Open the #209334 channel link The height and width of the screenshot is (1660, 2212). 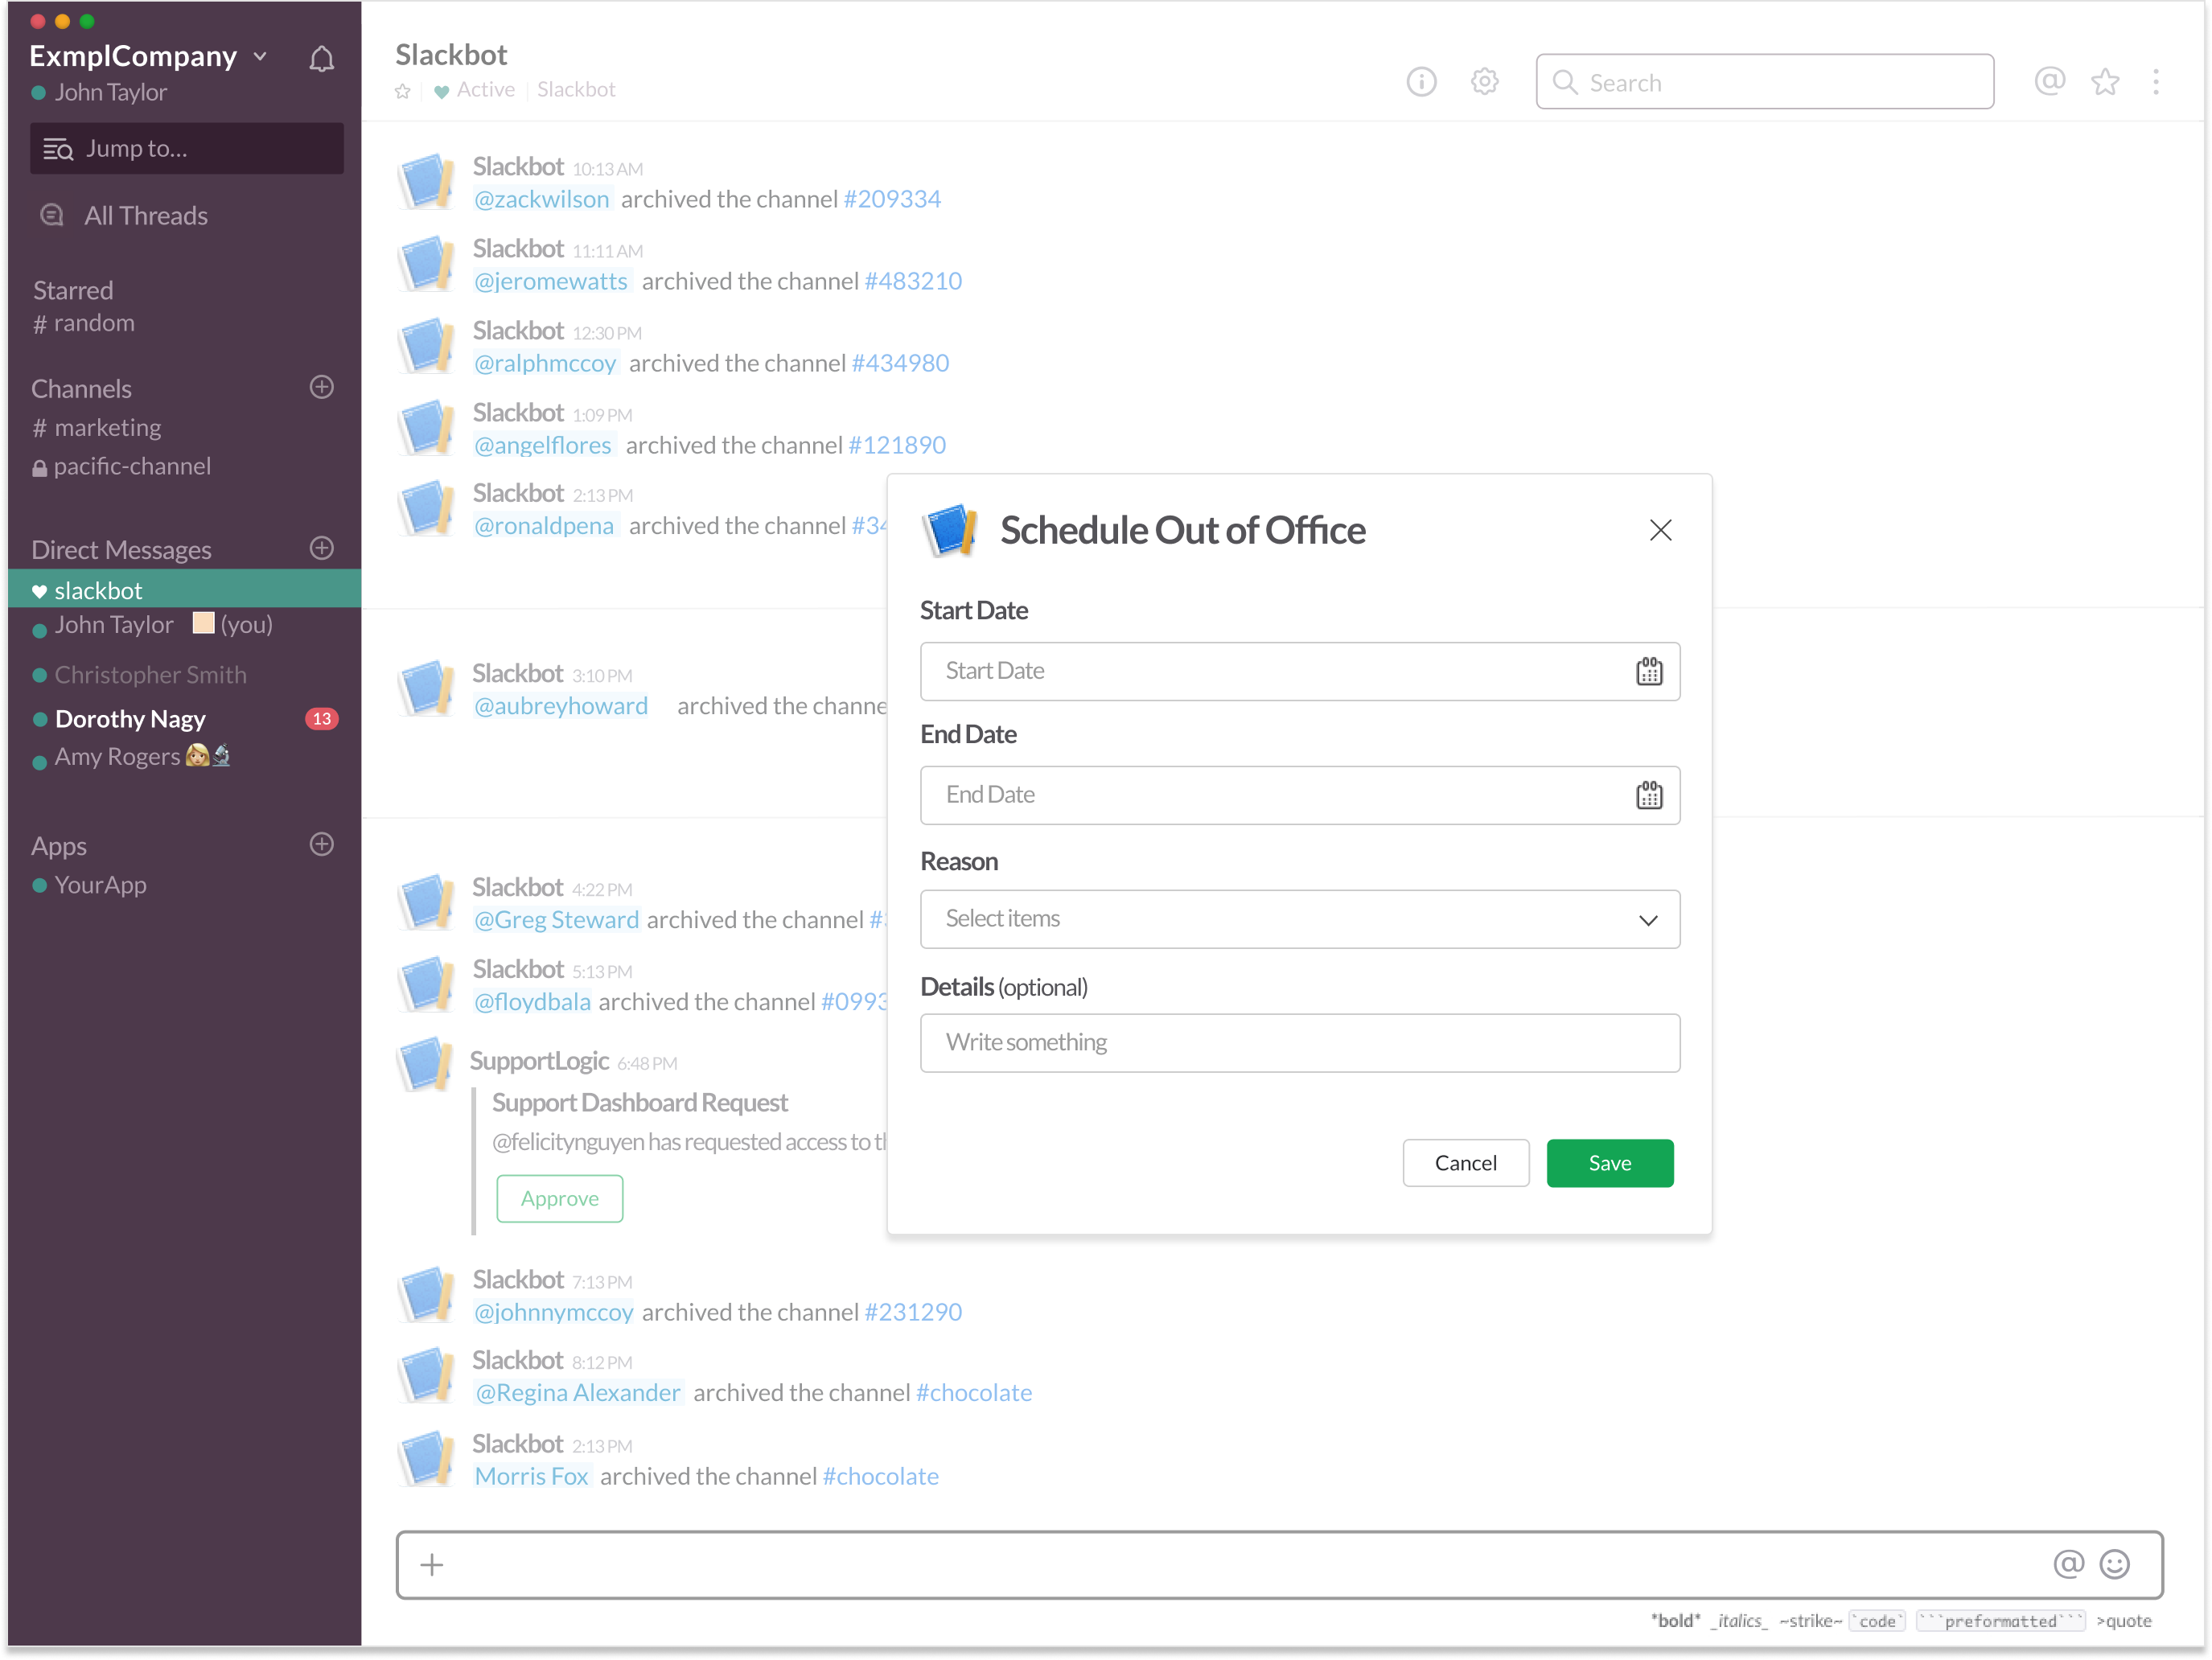(x=892, y=199)
